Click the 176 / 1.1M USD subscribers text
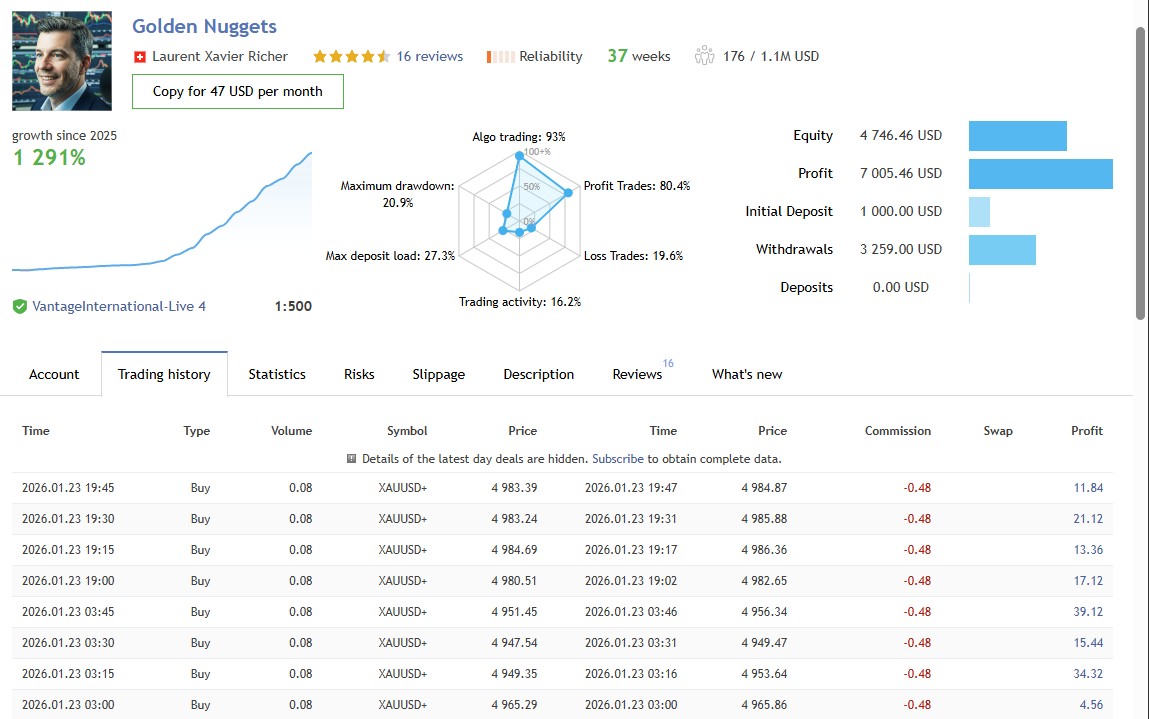The image size is (1149, 719). pyautogui.click(x=771, y=56)
